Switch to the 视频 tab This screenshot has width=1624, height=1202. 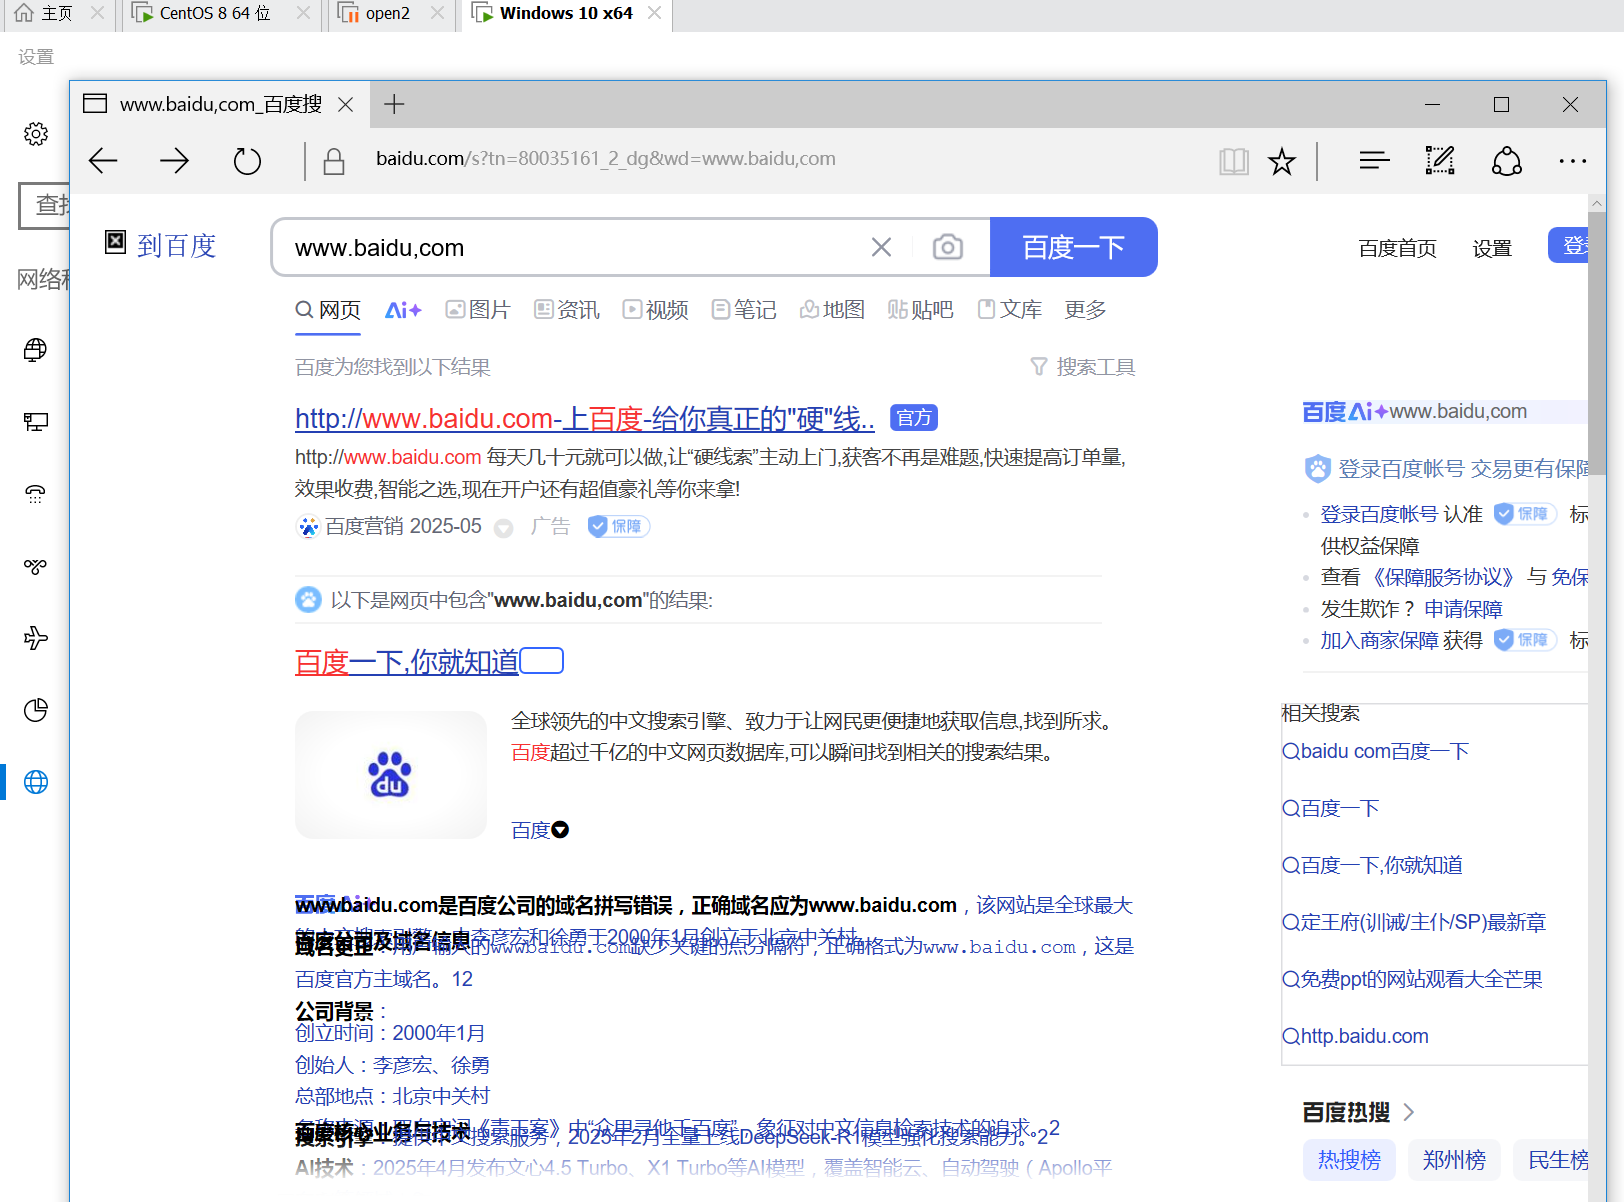coord(656,310)
